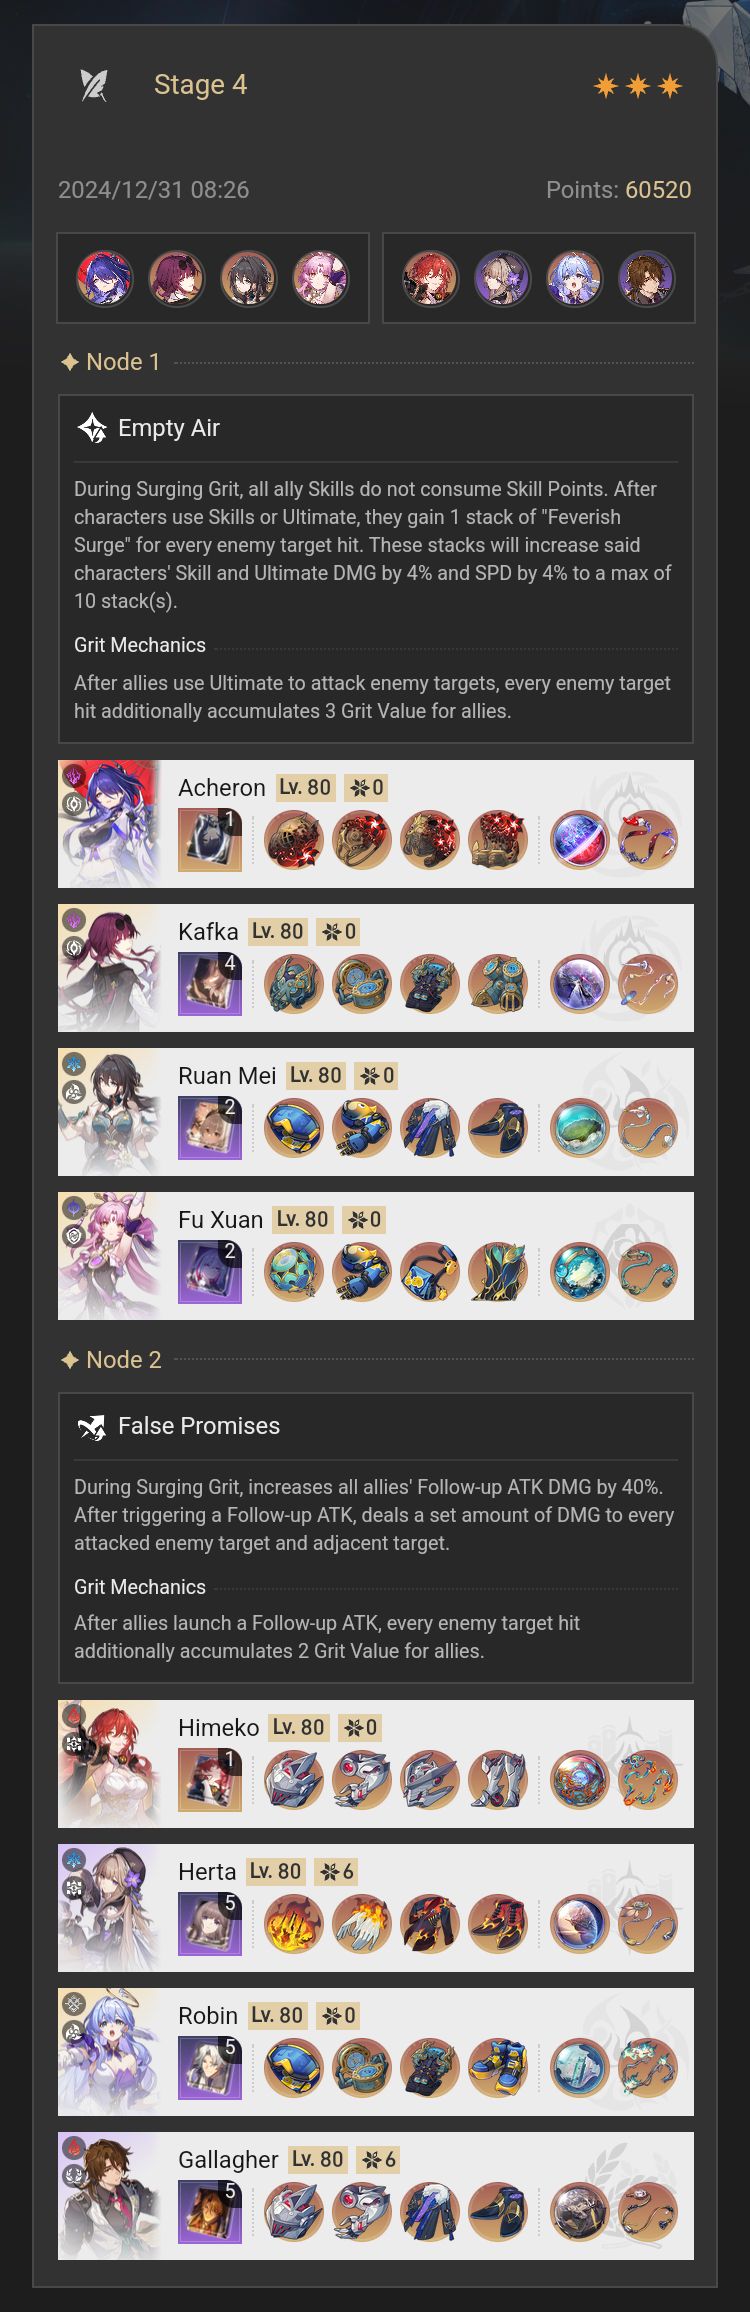750x2312 pixels.
Task: Open Robin's character portrait row
Action: 376,2052
